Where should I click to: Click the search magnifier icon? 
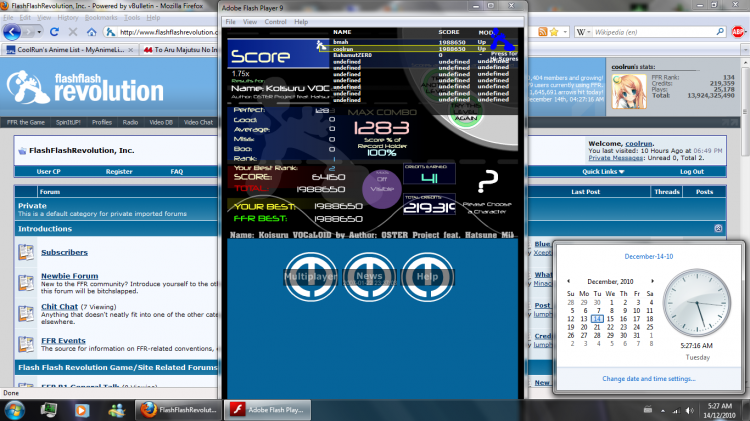pos(720,32)
